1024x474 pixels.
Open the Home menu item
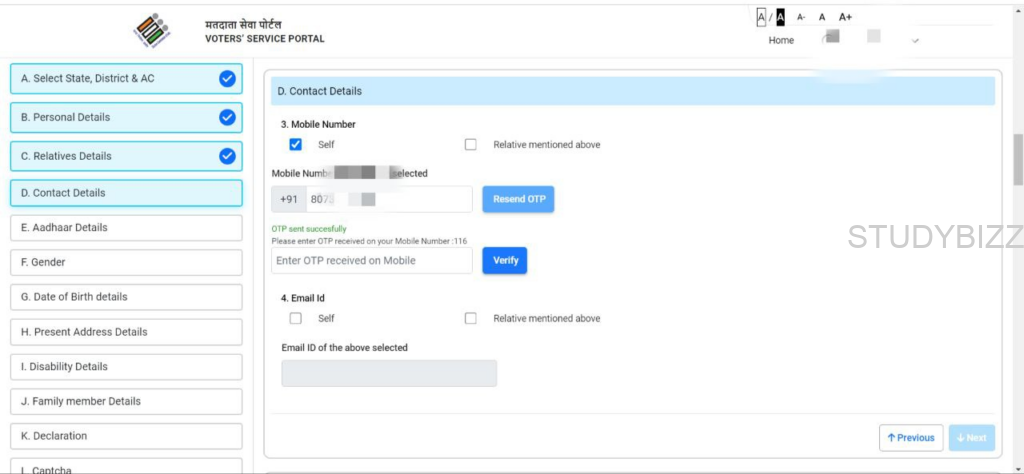[x=781, y=41]
